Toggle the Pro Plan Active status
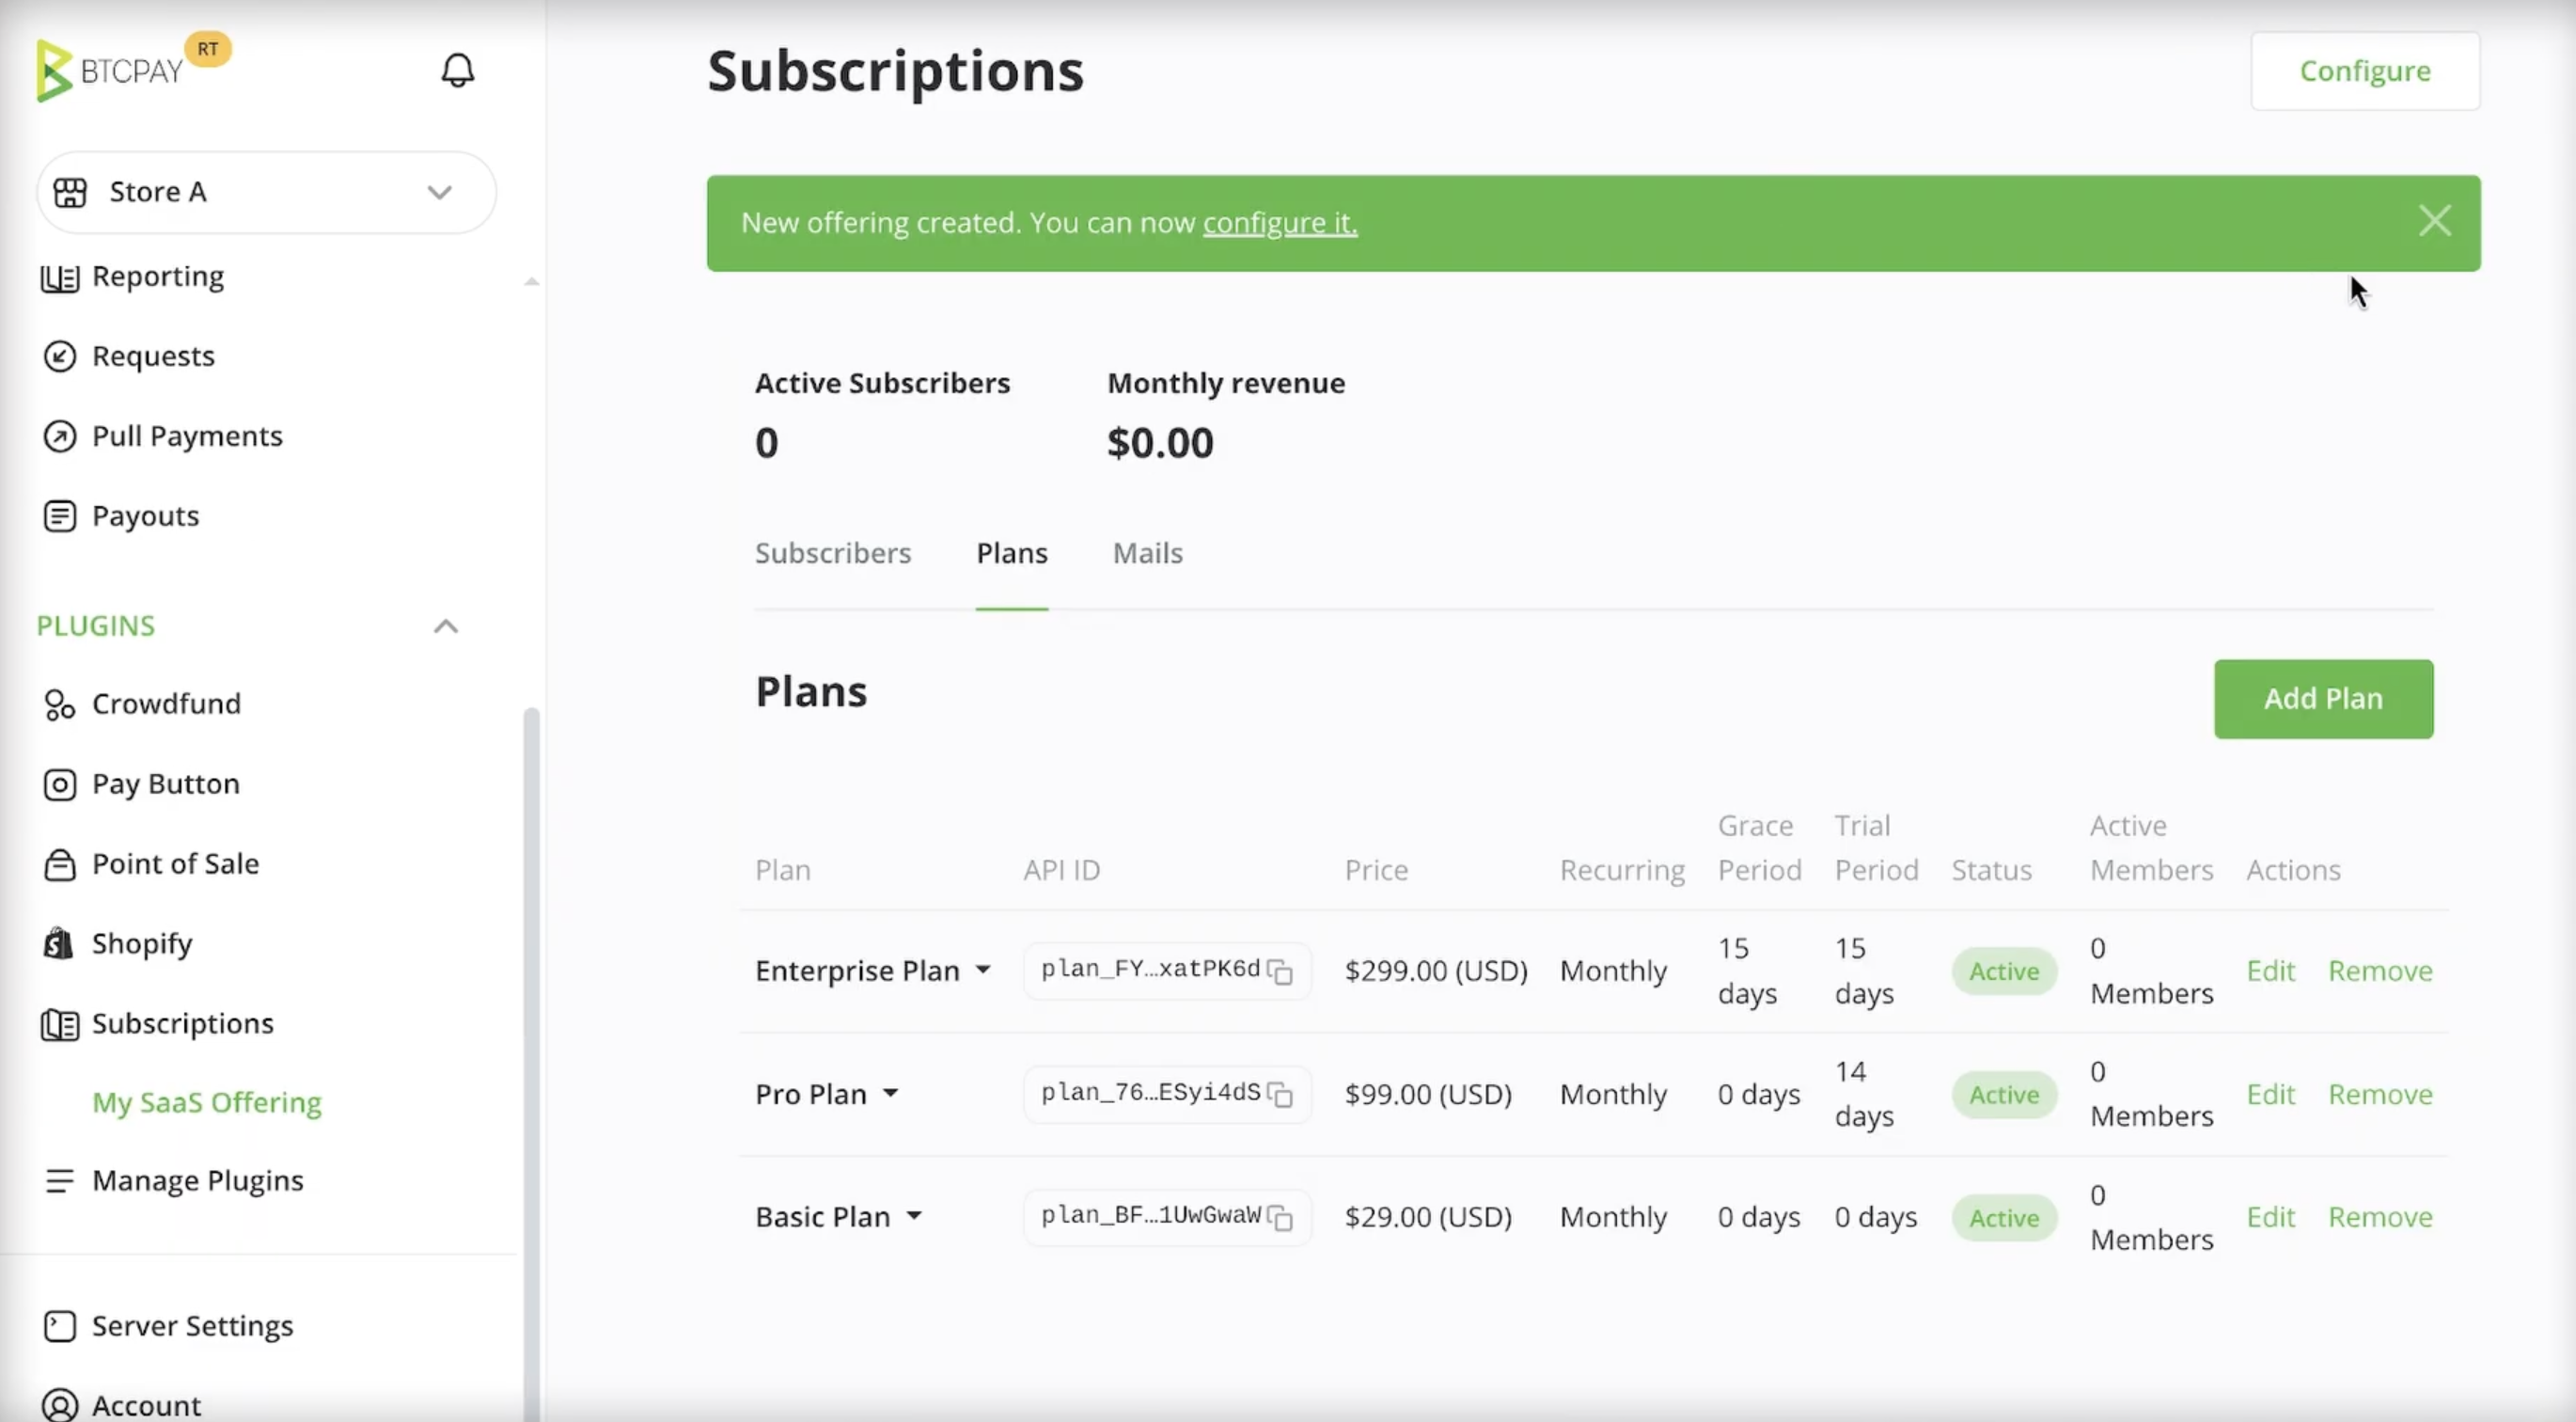2576x1422 pixels. coord(2004,1094)
